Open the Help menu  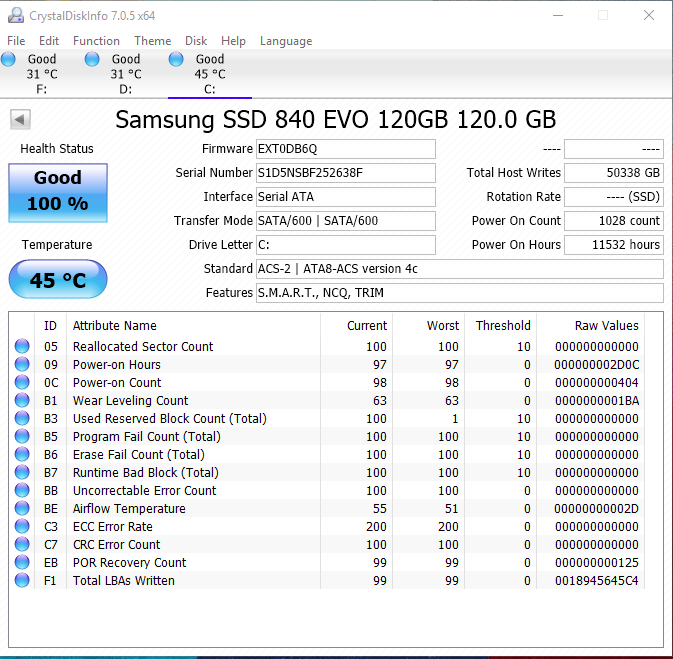coord(233,41)
